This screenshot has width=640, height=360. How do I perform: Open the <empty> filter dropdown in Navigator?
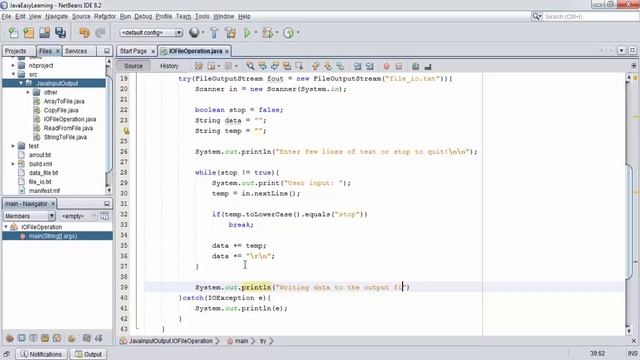pos(78,216)
